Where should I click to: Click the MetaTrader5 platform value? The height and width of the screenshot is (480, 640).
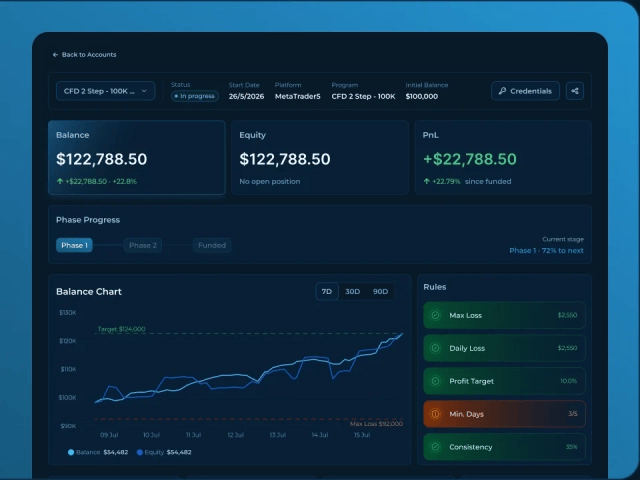[x=298, y=97]
